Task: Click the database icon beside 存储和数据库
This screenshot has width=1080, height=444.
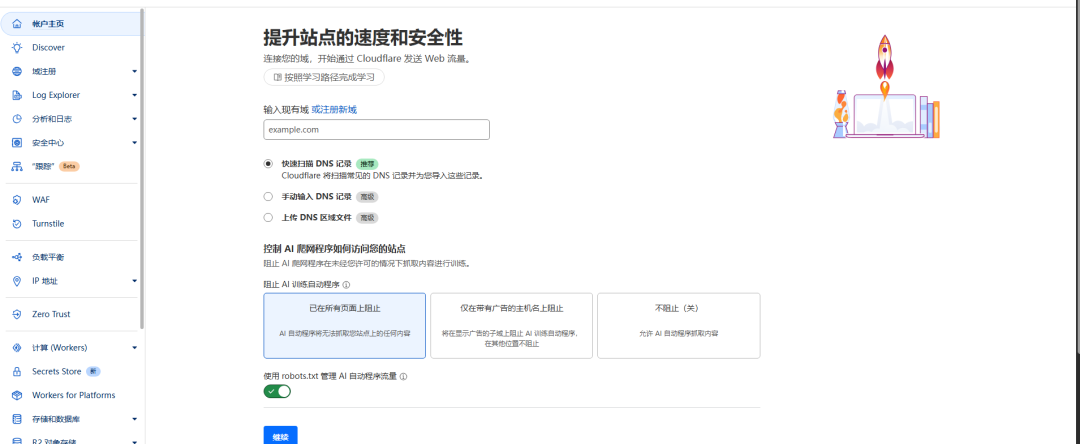Action: tap(17, 419)
